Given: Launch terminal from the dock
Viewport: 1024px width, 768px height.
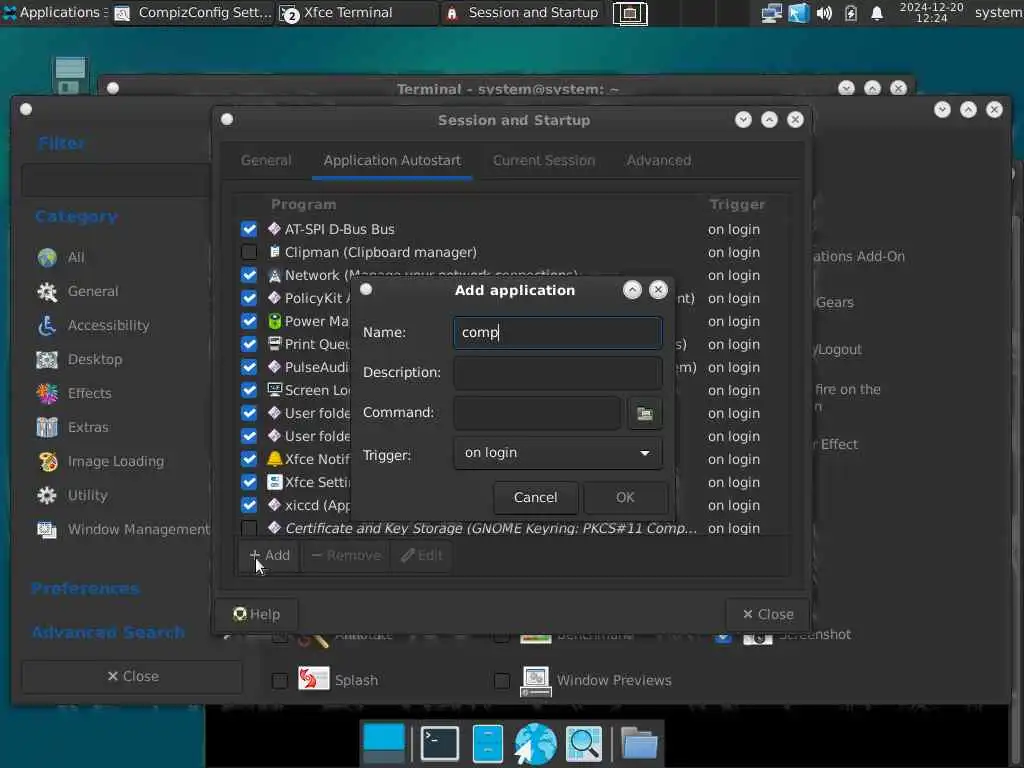Looking at the screenshot, I should [x=440, y=743].
